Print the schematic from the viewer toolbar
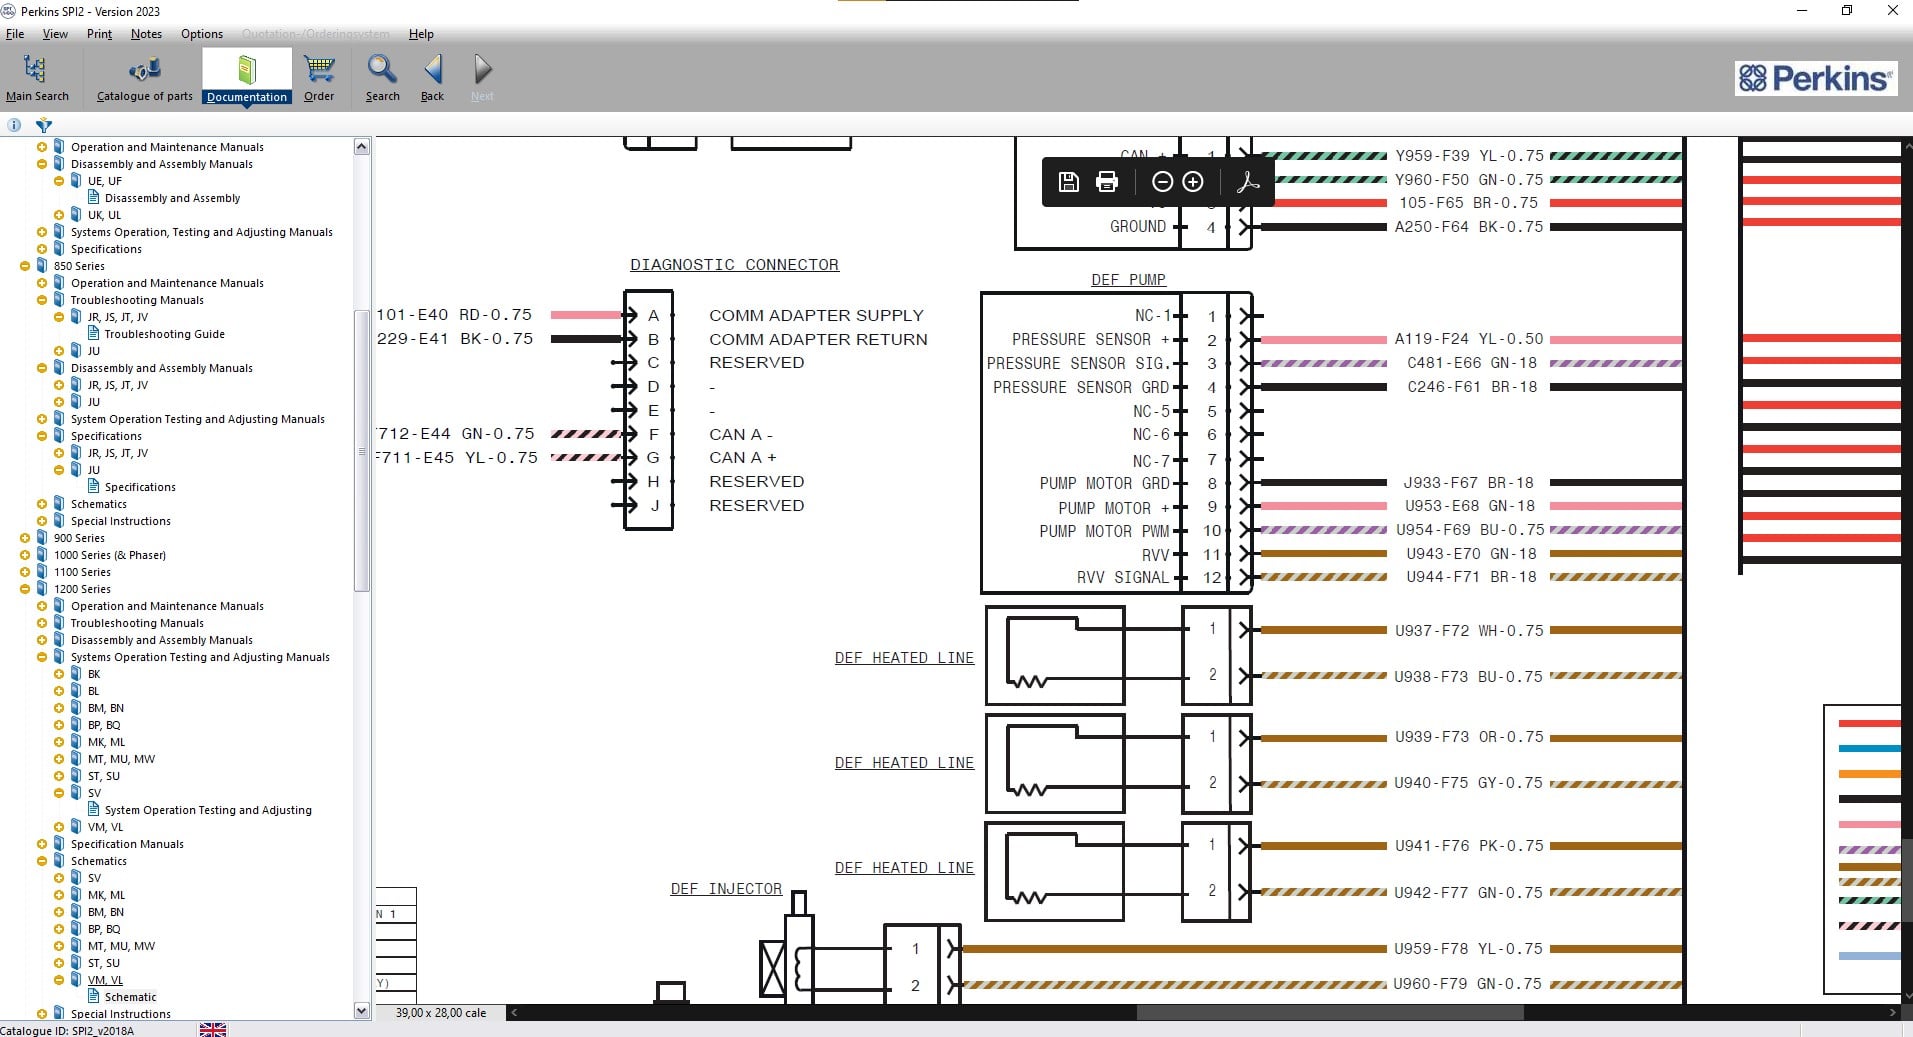Screen dimensions: 1913x1037 click(1106, 182)
